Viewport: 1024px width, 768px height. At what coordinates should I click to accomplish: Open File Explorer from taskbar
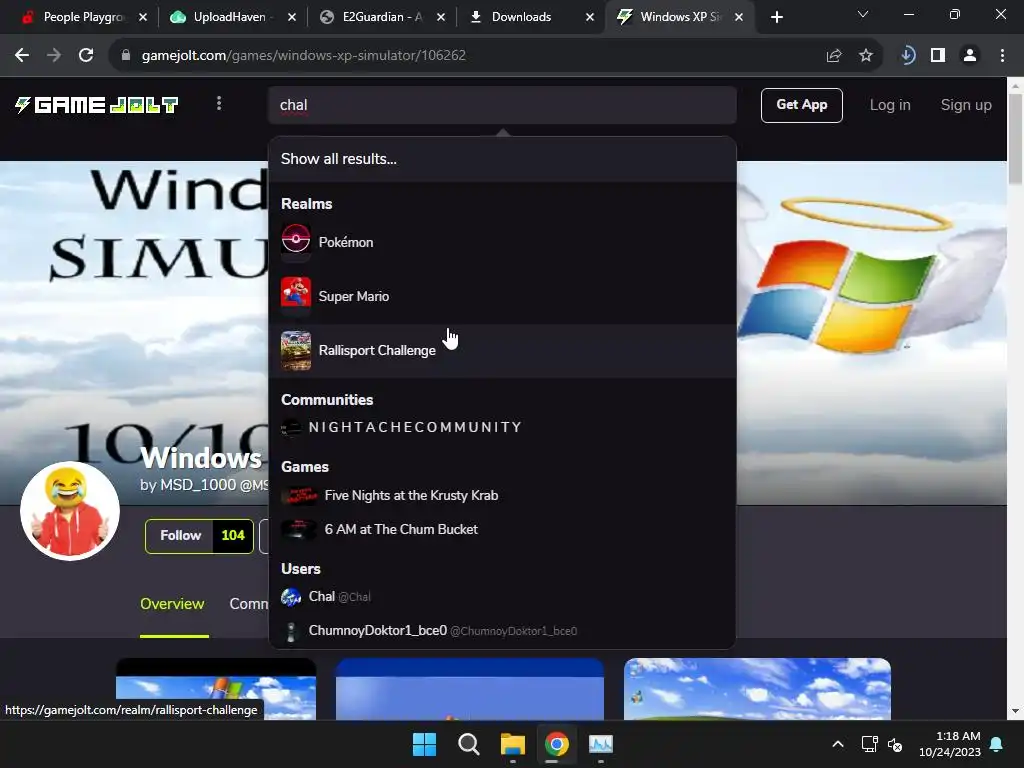click(513, 744)
